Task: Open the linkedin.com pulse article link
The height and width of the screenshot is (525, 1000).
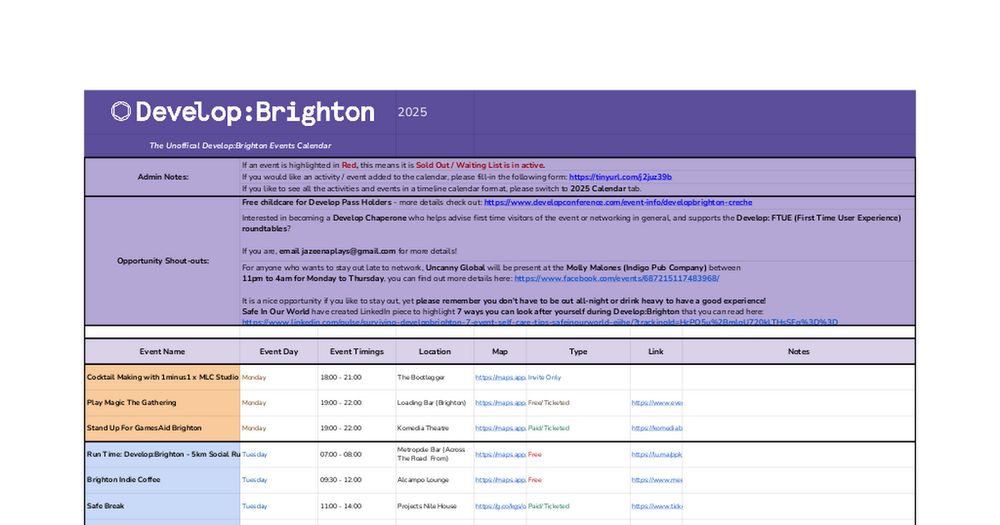Action: coord(540,322)
